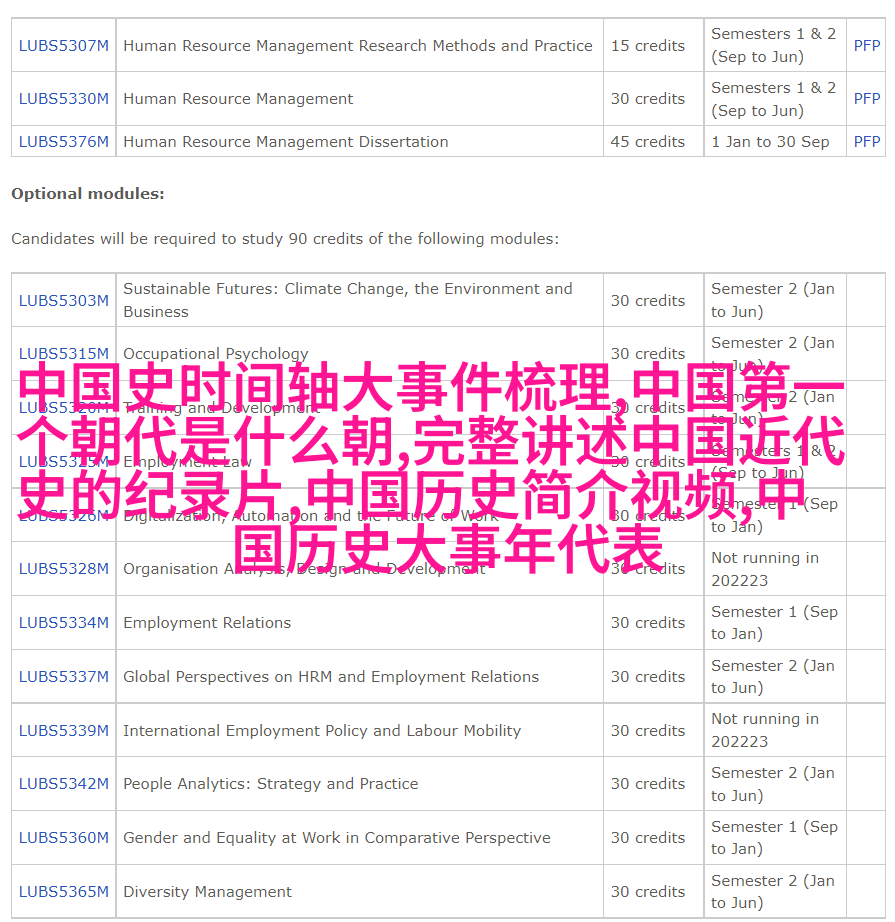The height and width of the screenshot is (922, 895).
Task: Open the LUBS5365M Diversity Management link
Action: [63, 891]
